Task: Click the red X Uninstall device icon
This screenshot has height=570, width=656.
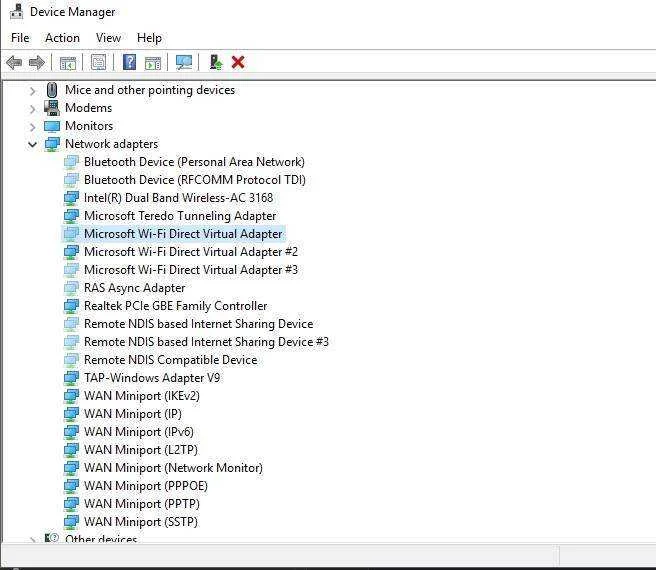Action: 238,62
